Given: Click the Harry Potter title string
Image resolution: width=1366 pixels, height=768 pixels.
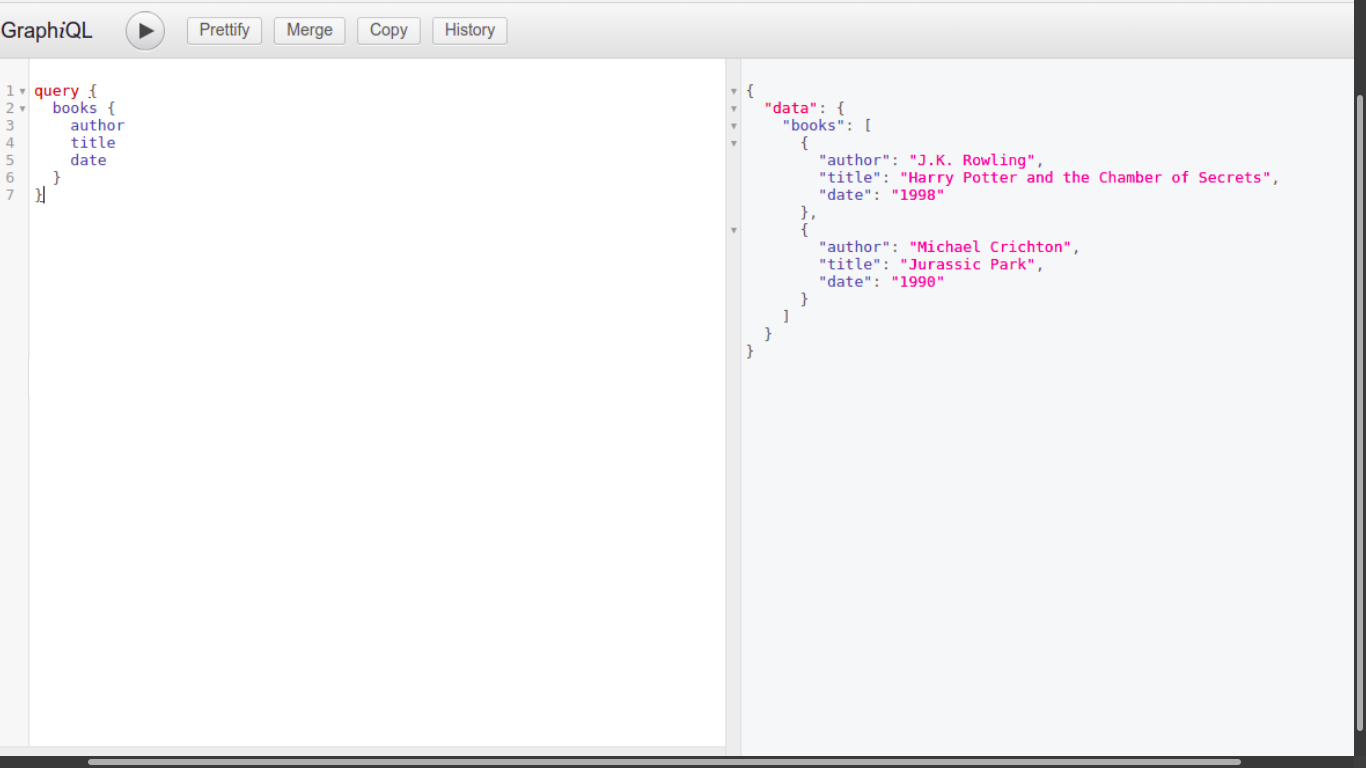Looking at the screenshot, I should (x=1085, y=177).
